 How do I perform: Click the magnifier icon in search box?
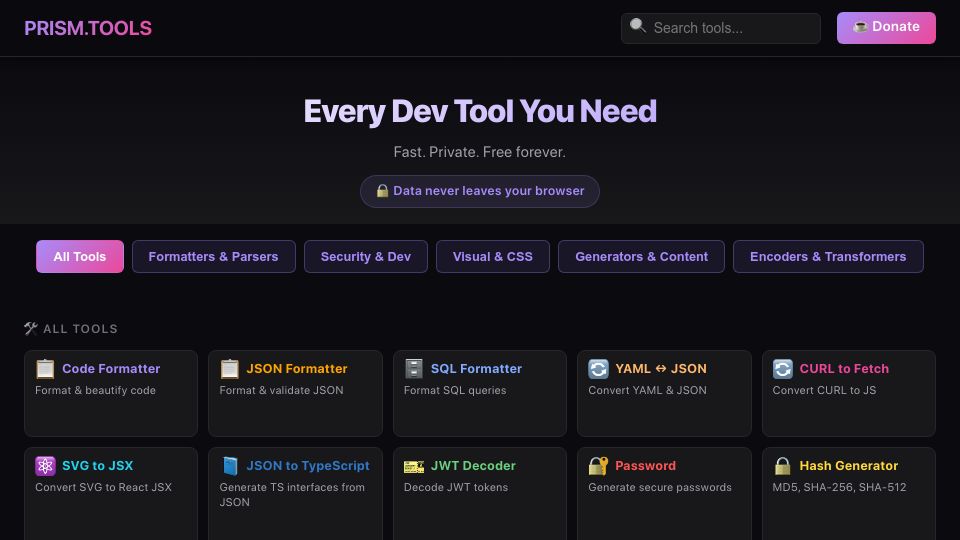click(638, 26)
